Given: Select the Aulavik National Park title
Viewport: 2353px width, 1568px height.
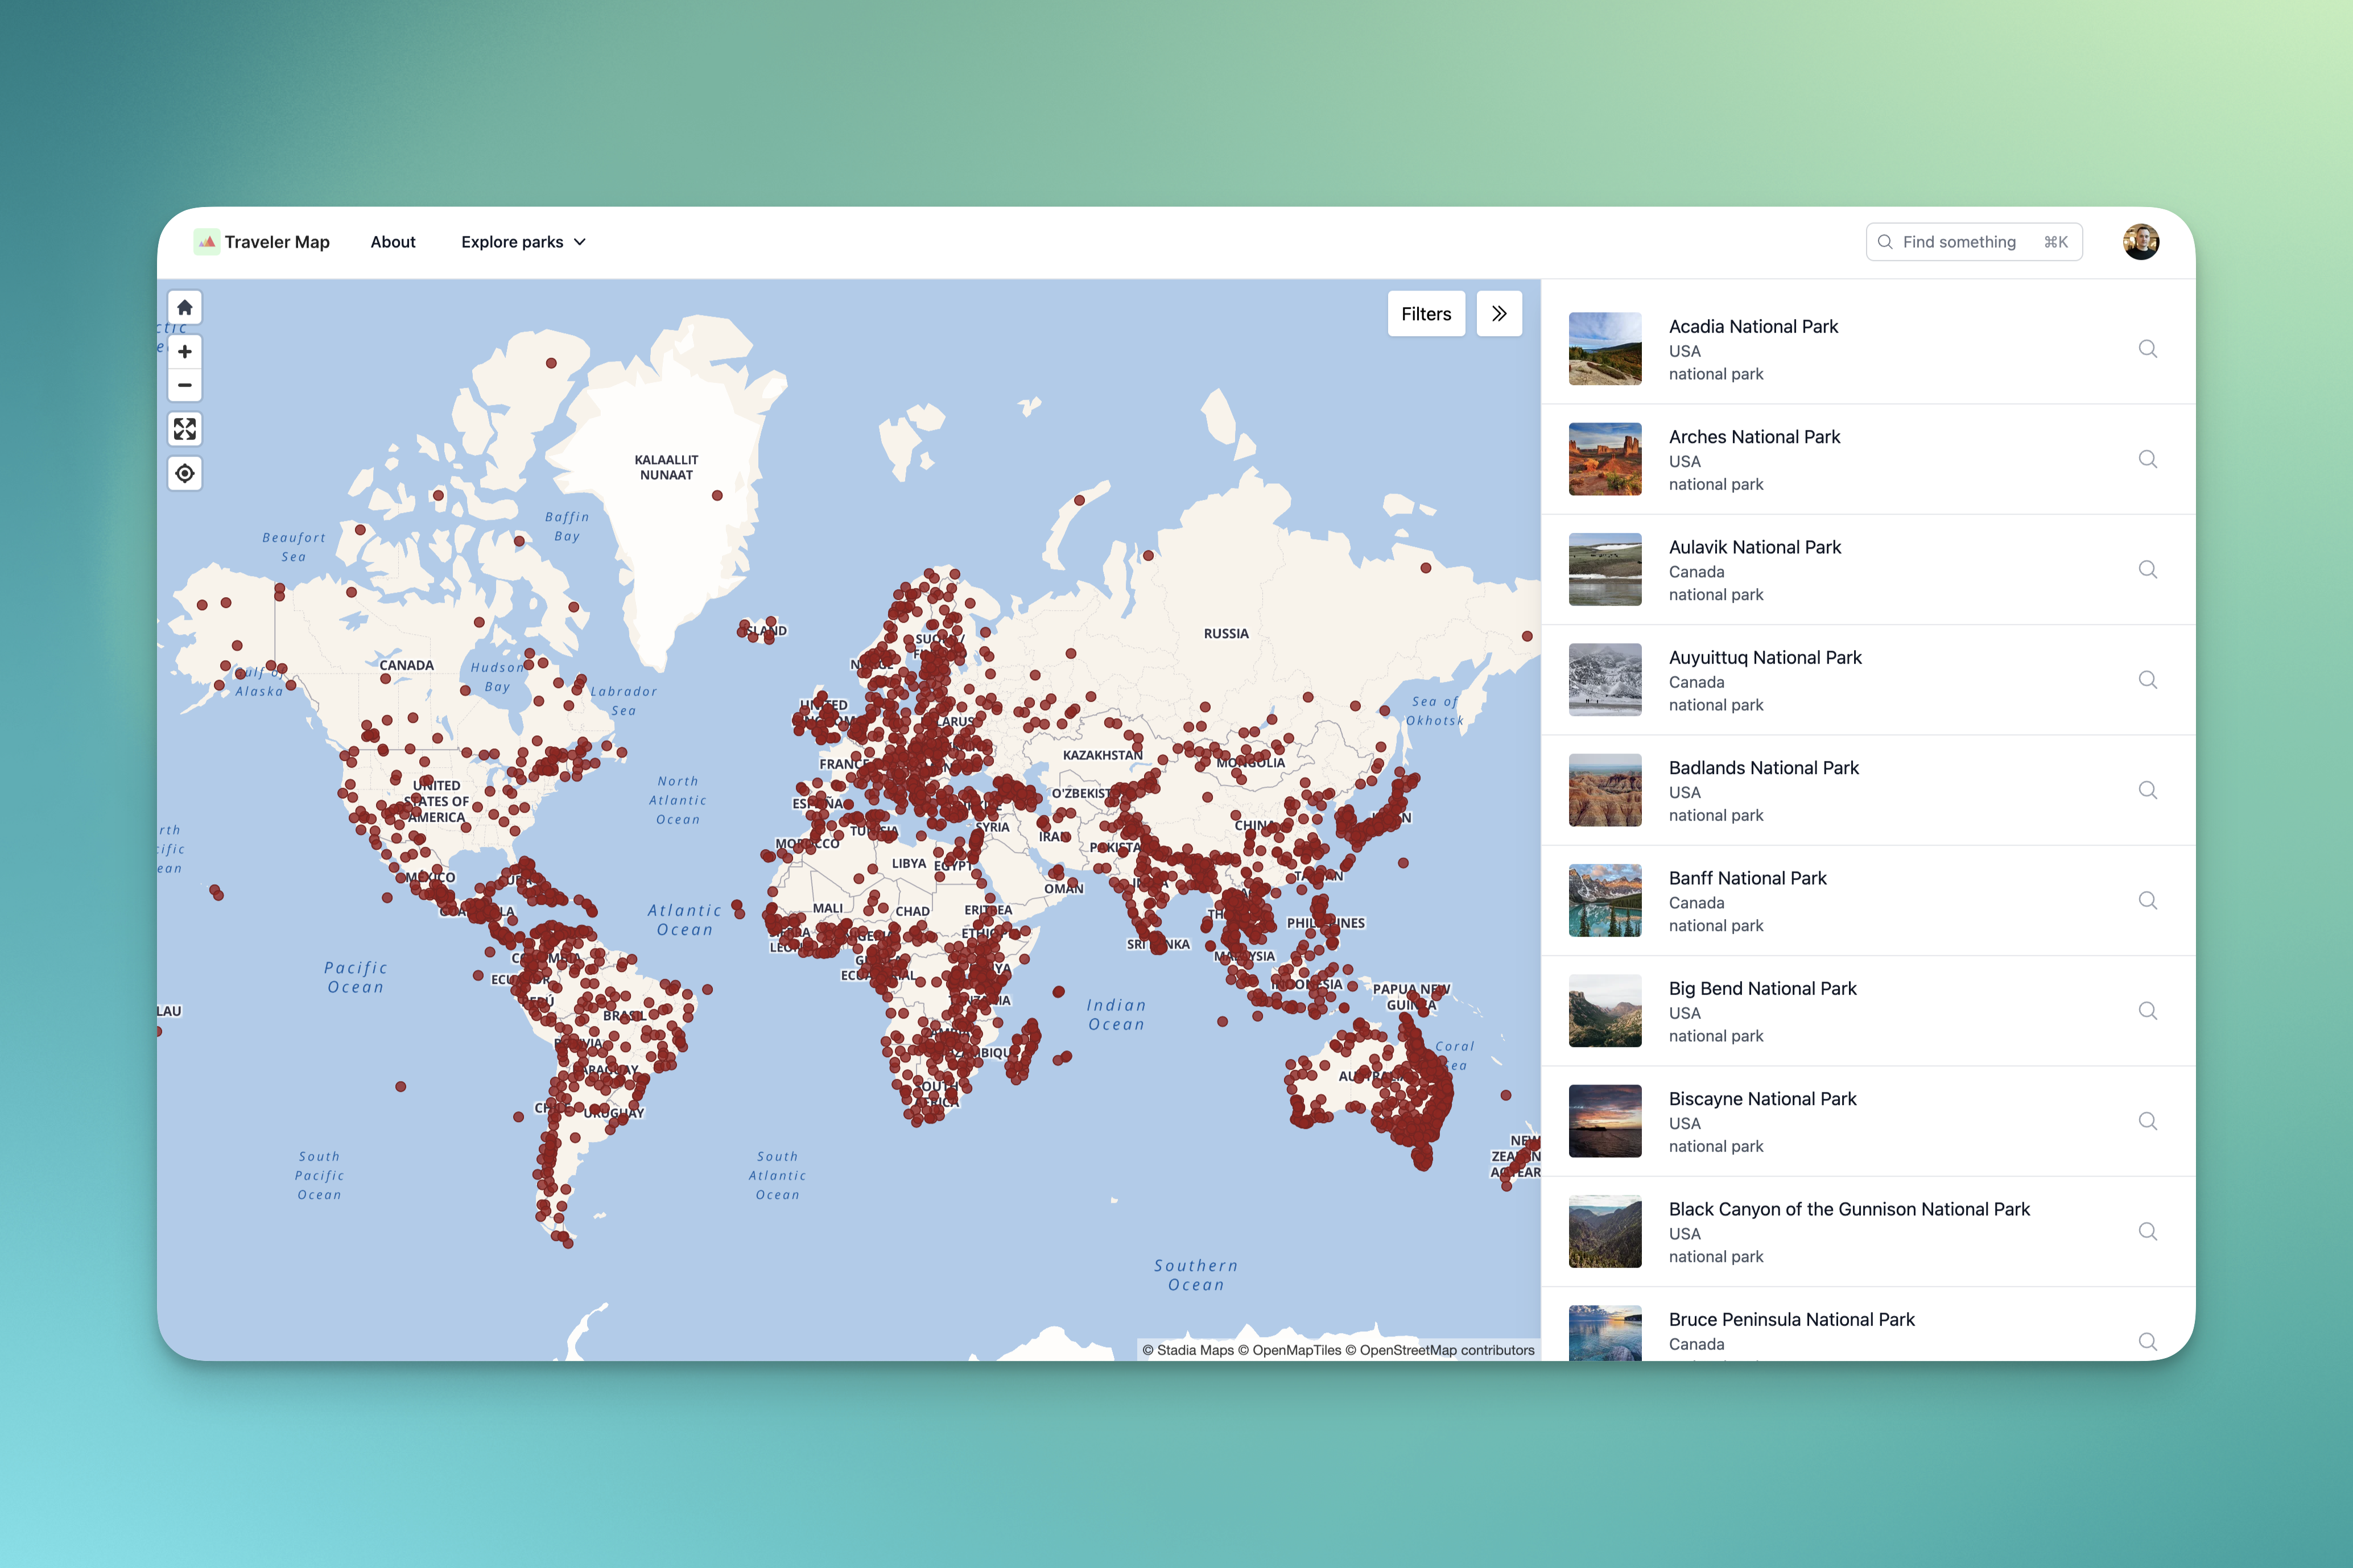Looking at the screenshot, I should (x=1755, y=547).
